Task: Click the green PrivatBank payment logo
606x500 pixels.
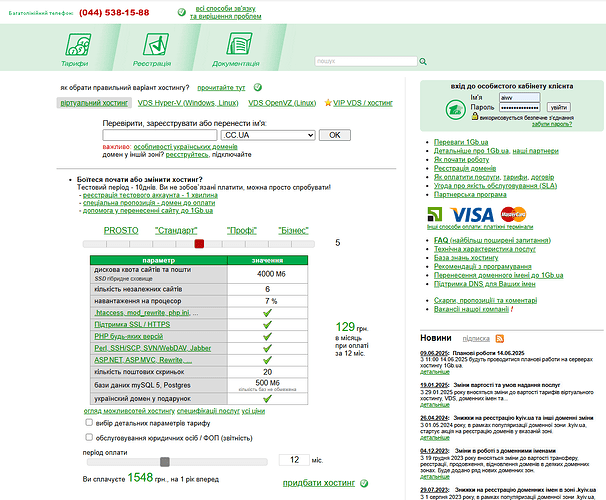Action: (x=434, y=214)
